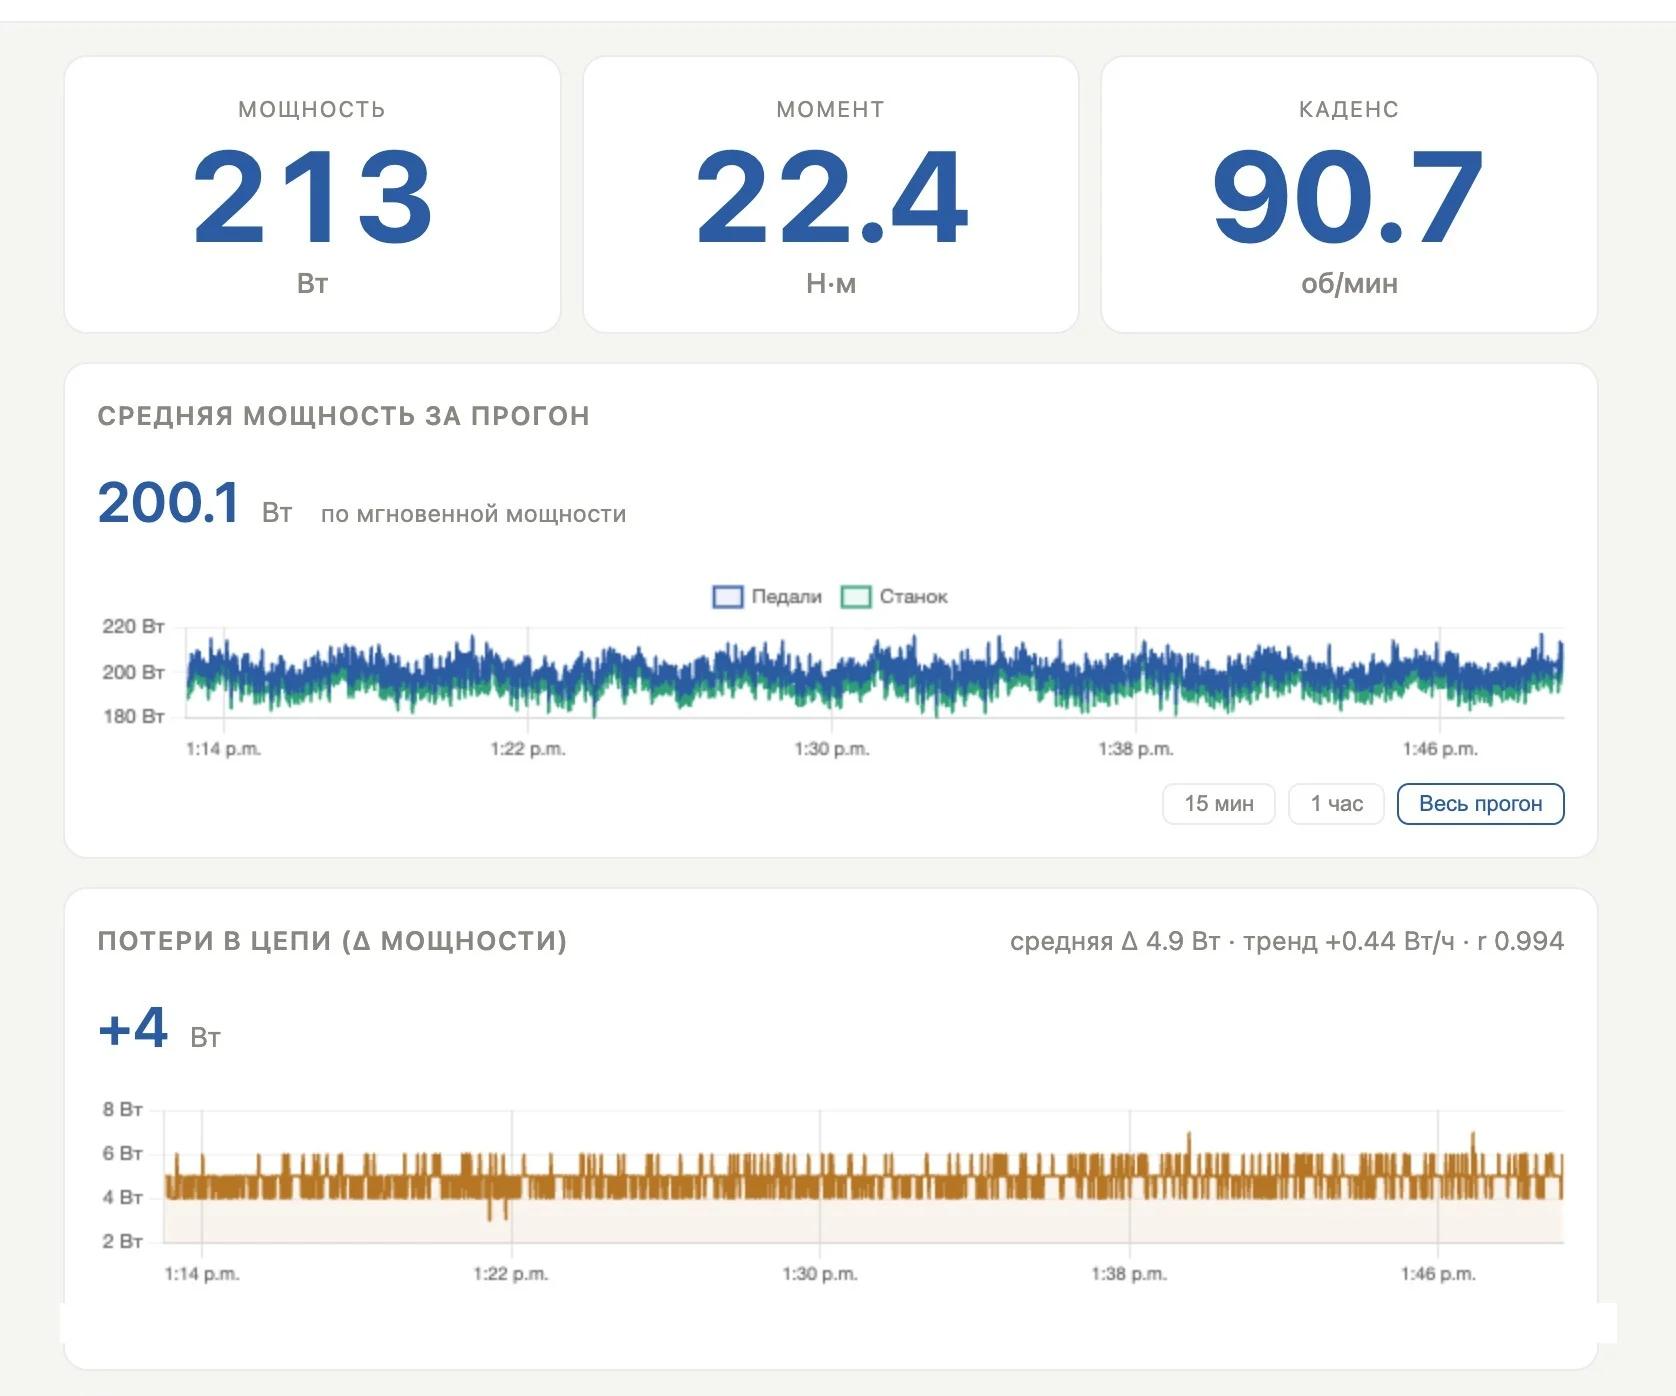Click the +4 Вт chain loss value

coord(159,1029)
